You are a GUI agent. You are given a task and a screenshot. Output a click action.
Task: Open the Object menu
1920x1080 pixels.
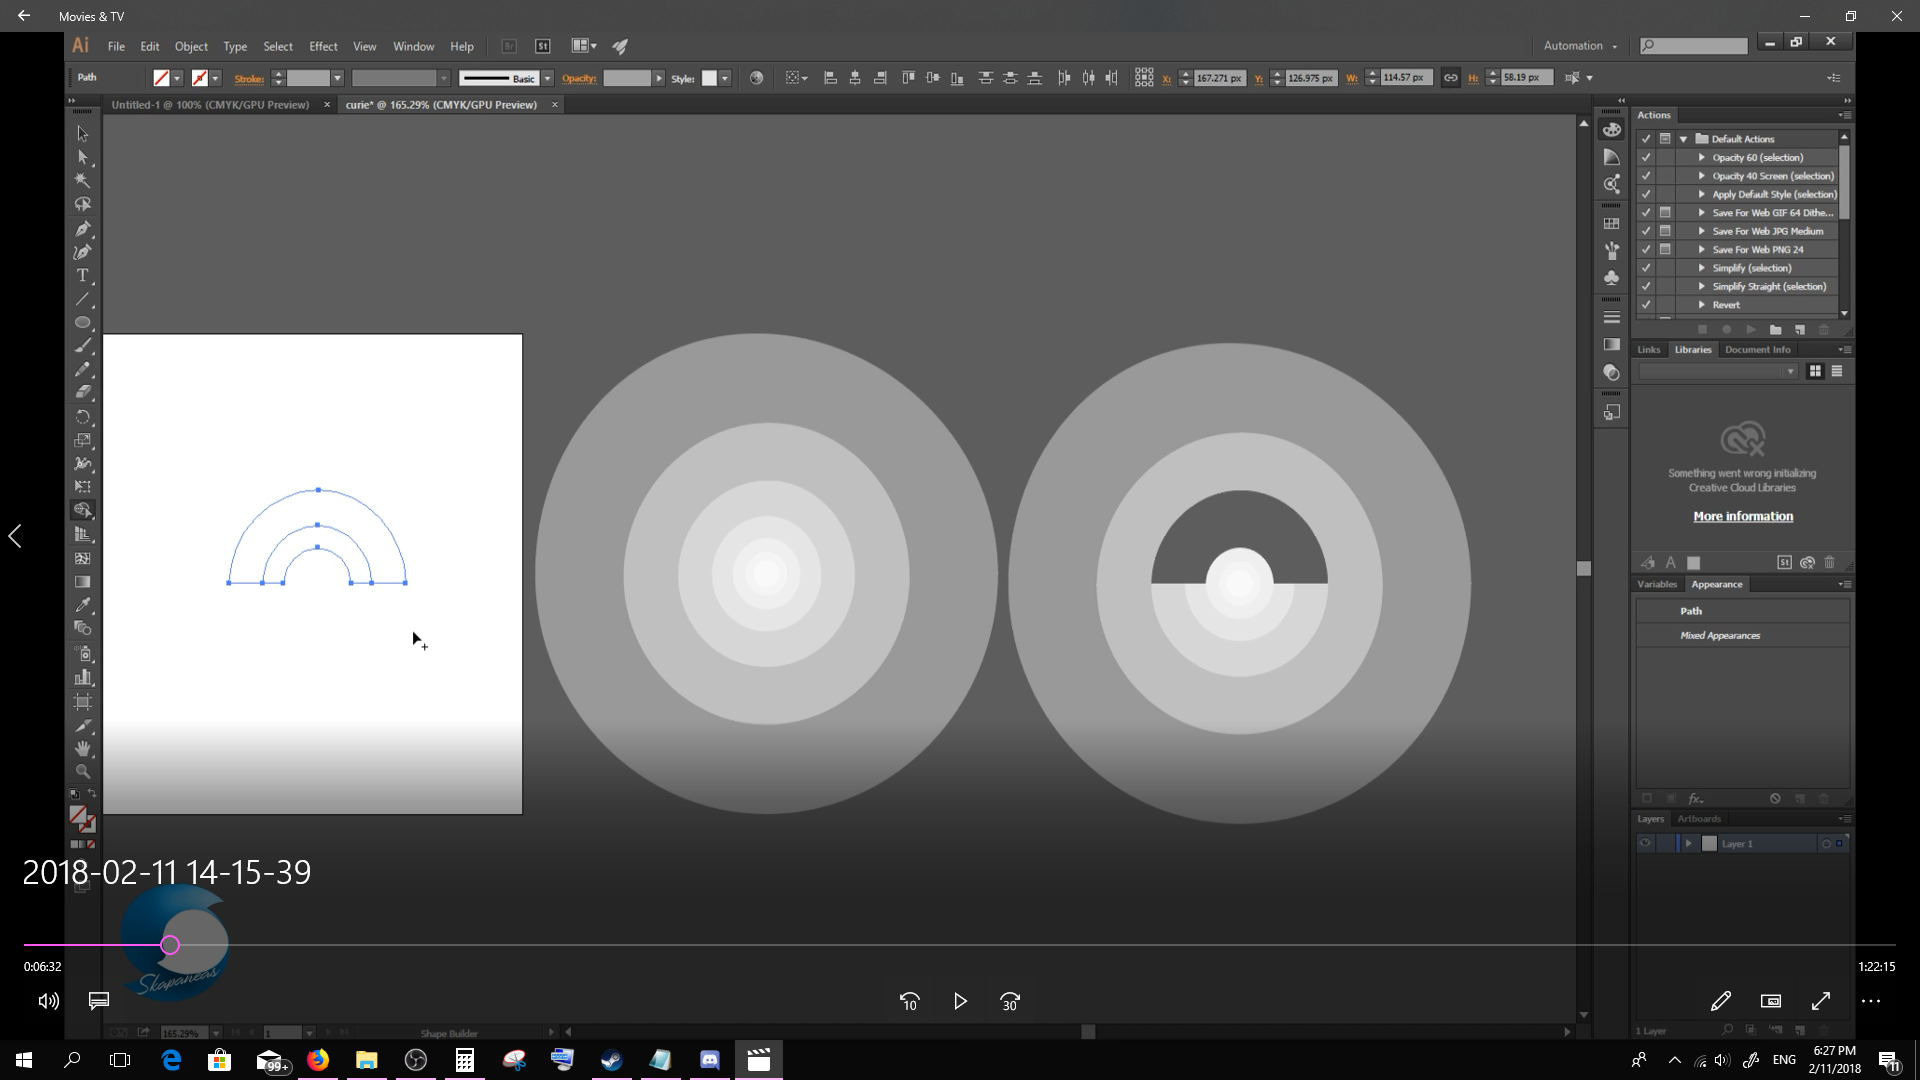tap(191, 46)
